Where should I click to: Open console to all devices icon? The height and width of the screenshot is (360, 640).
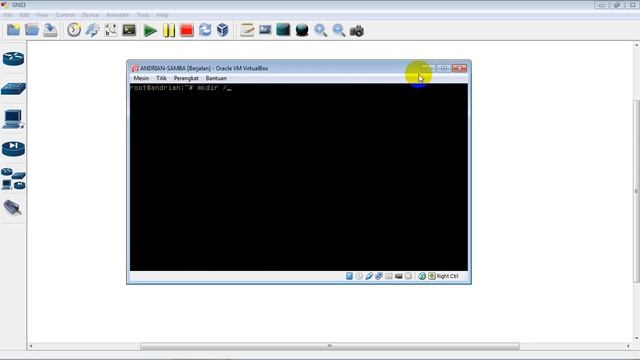pos(129,30)
